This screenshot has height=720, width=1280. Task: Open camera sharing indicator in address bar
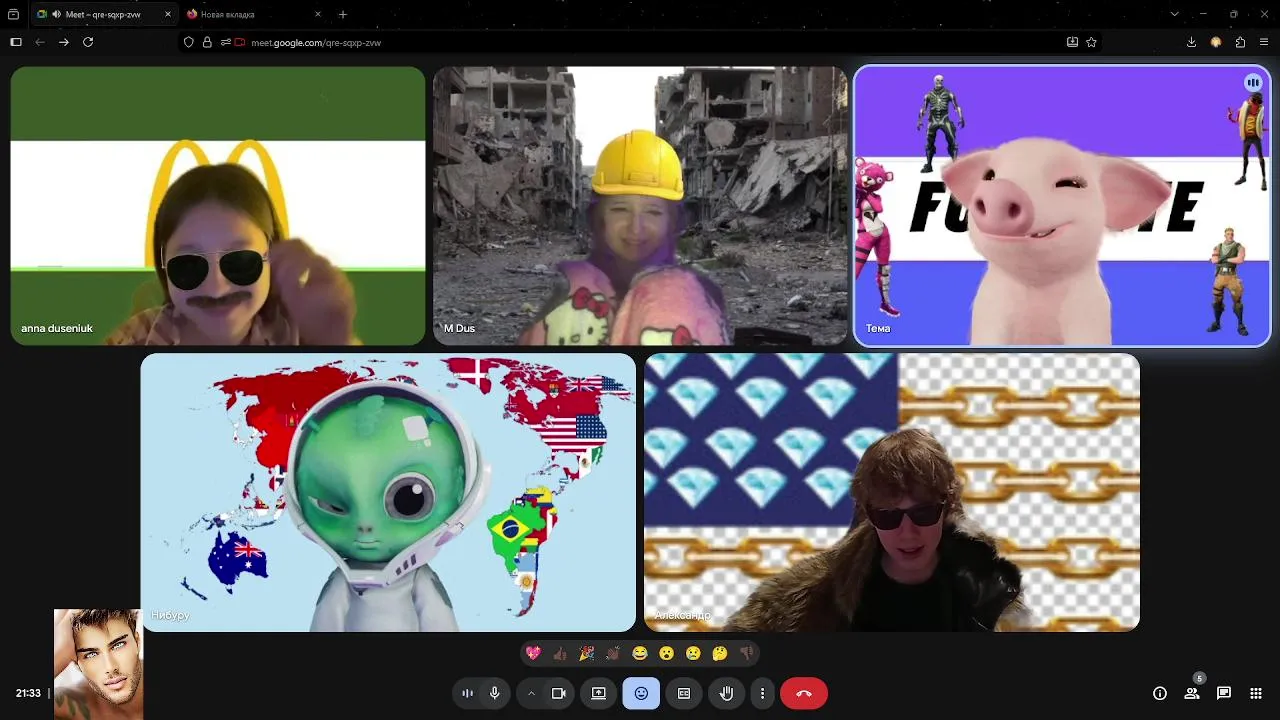[x=240, y=42]
